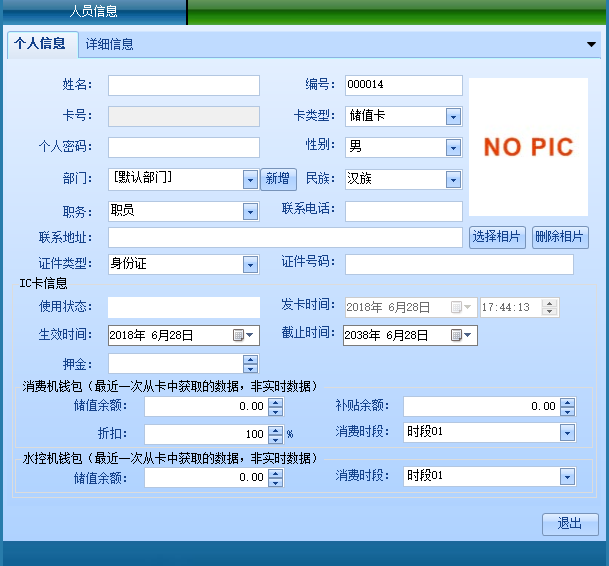Expand the 部门 dropdown
This screenshot has height=566, width=609.
point(250,180)
